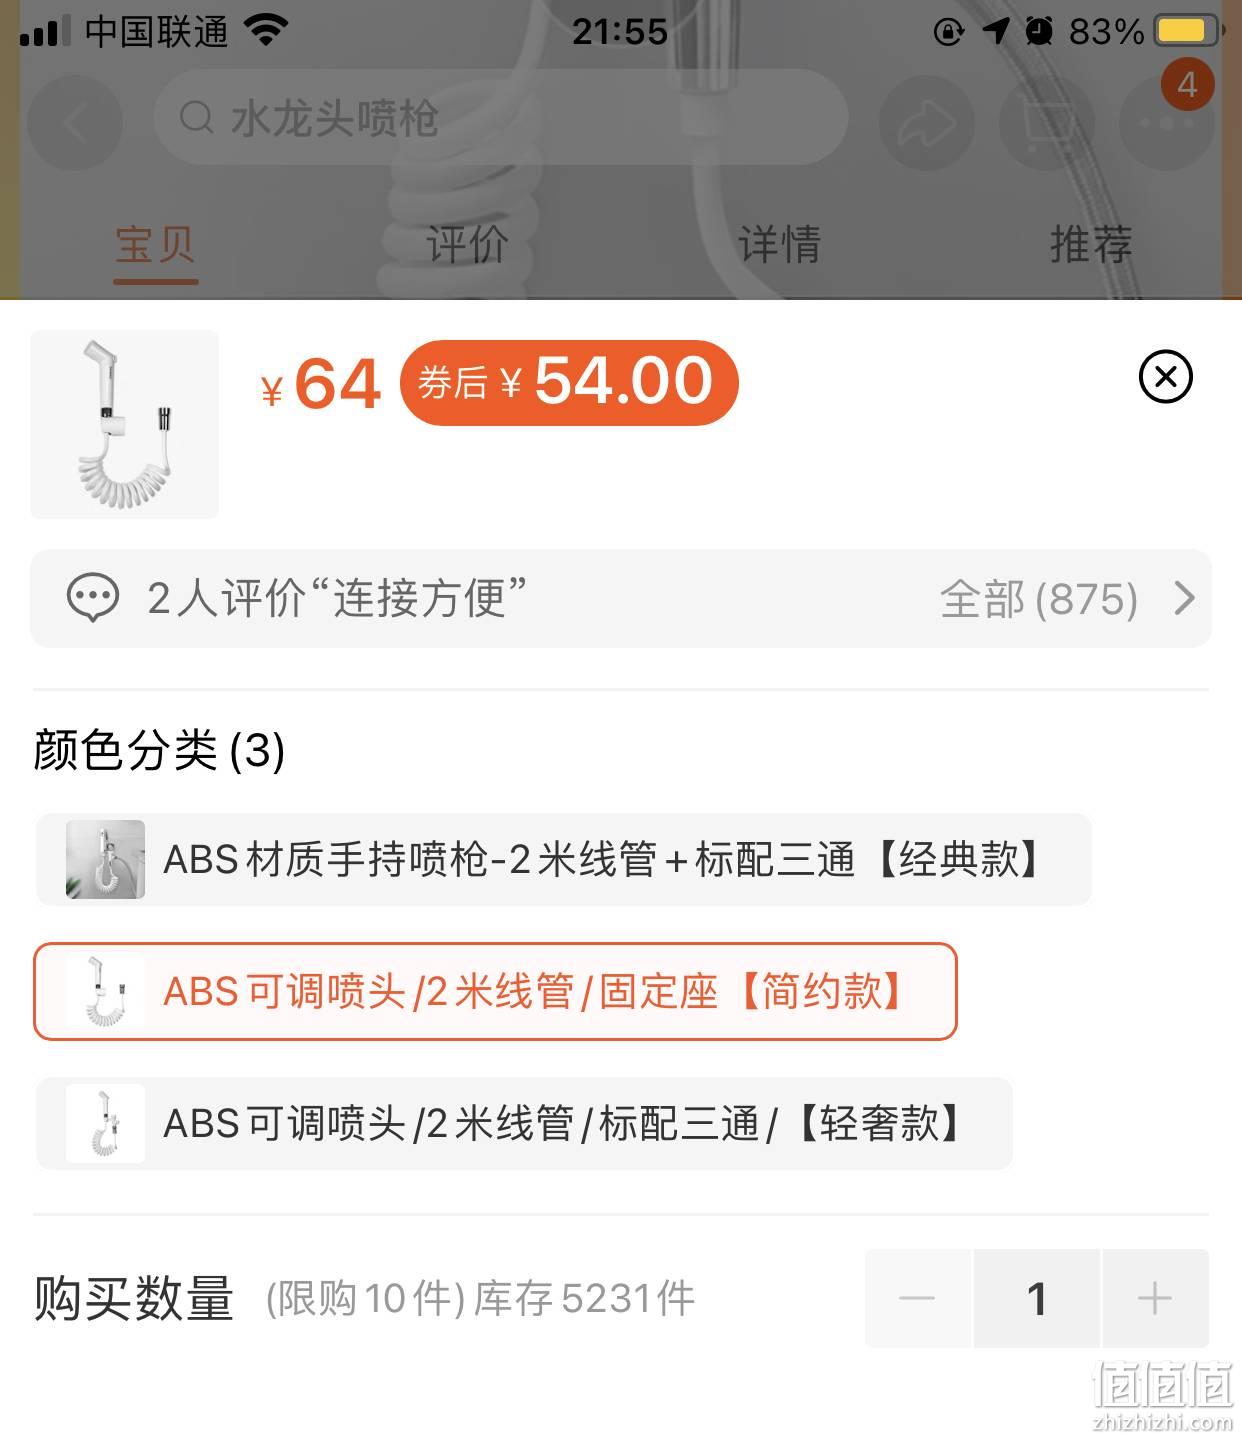Expand all 875 reviews chevron
The image size is (1242, 1440).
1184,598
